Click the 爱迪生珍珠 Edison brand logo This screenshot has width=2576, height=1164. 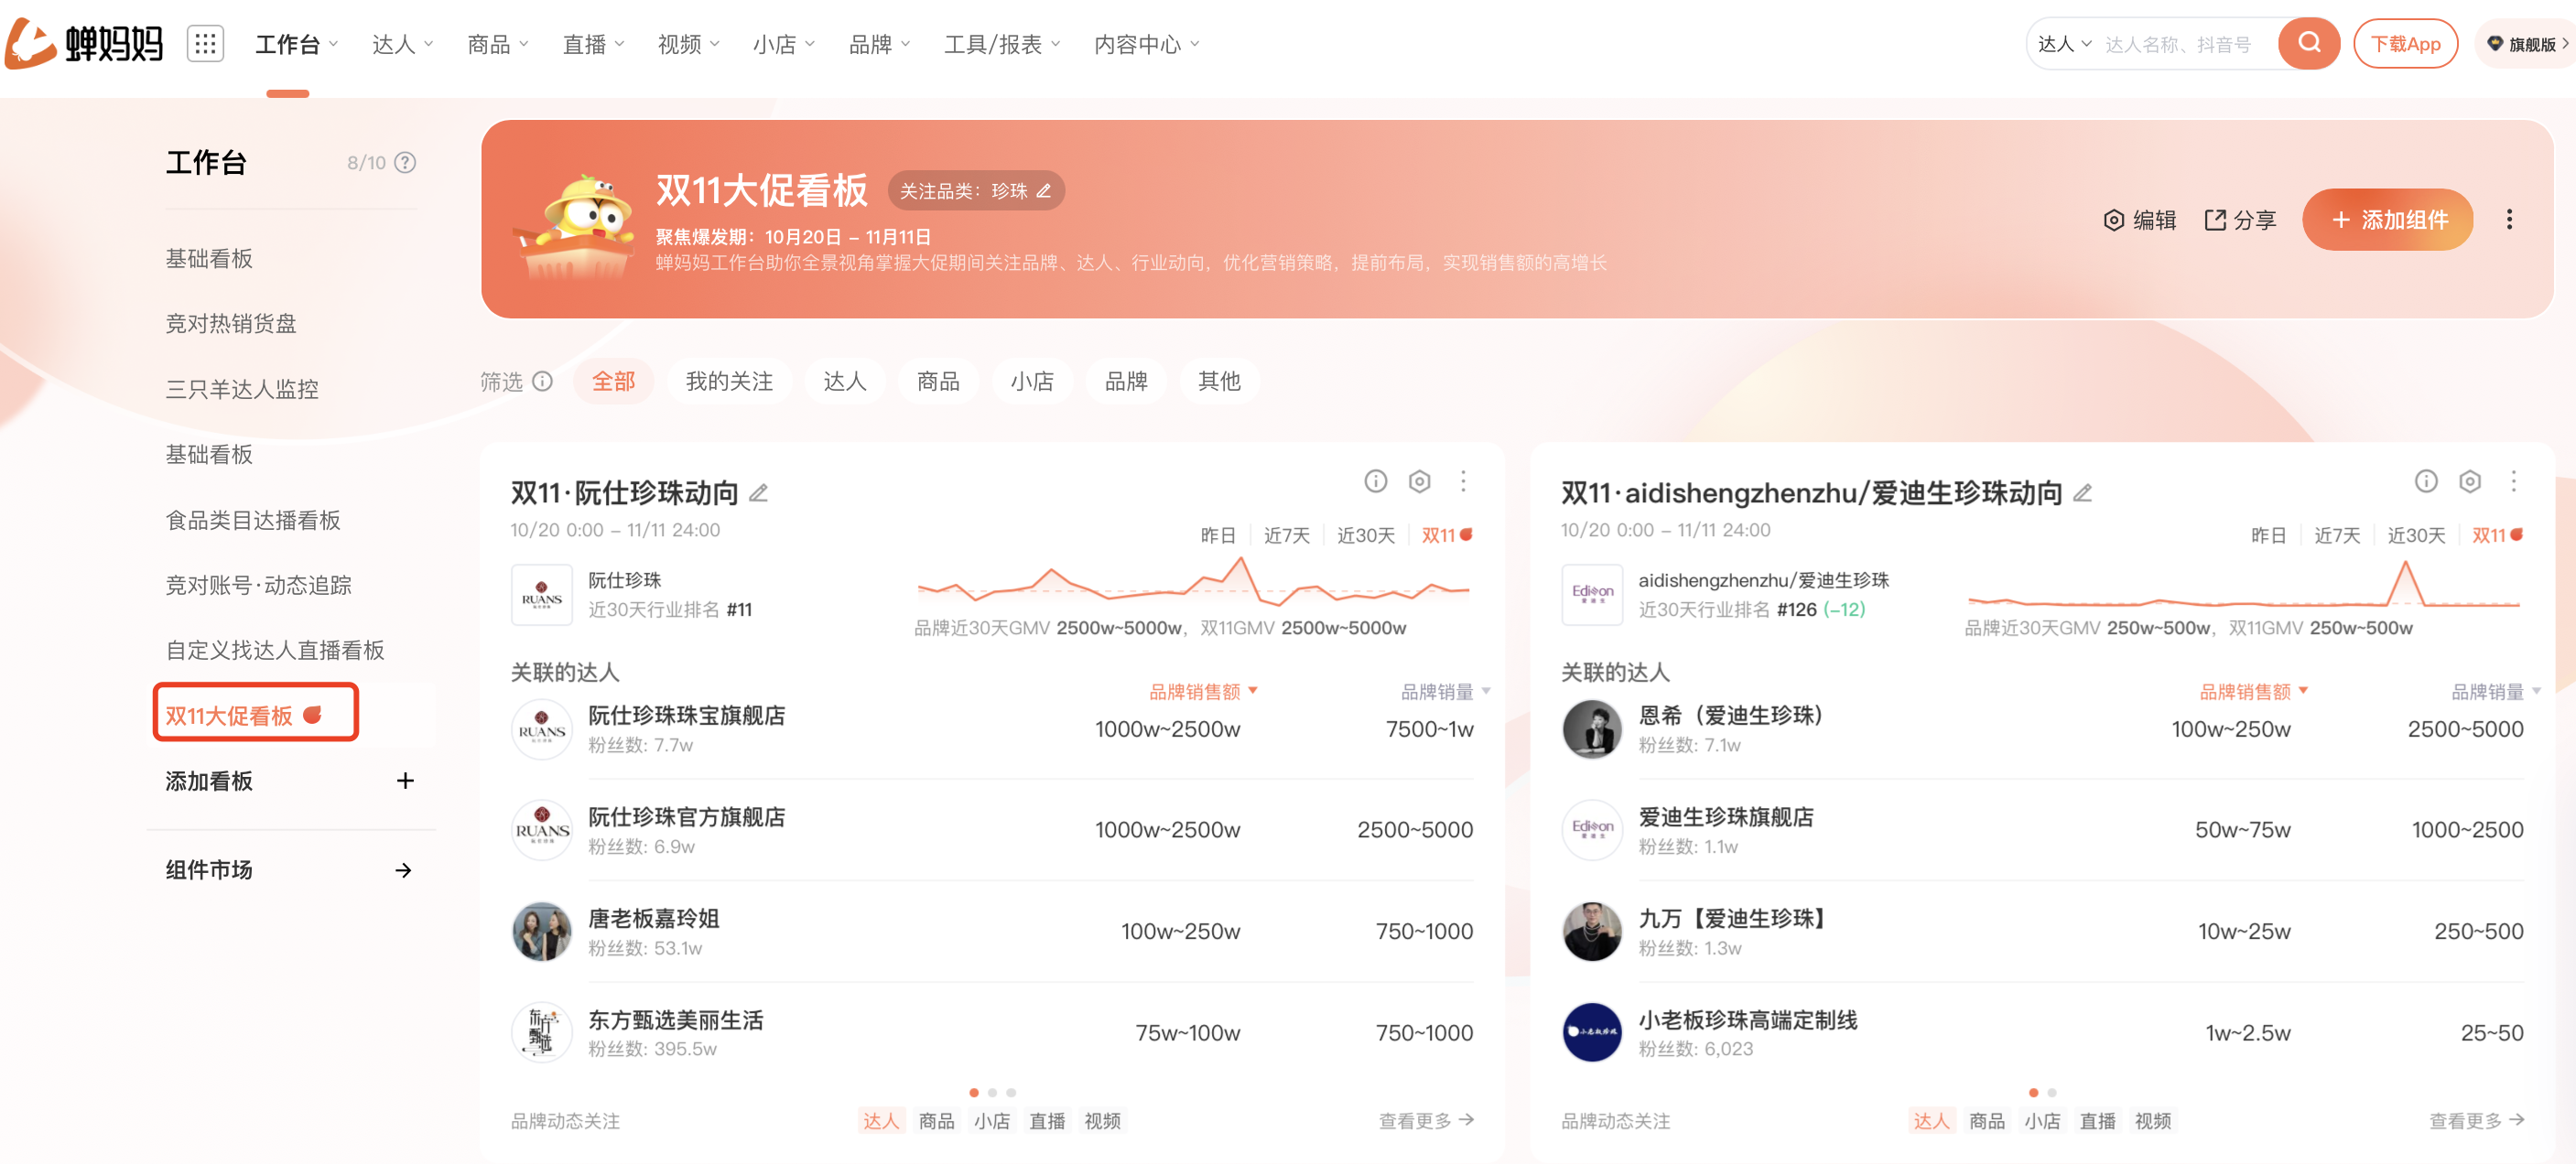pyautogui.click(x=1592, y=594)
